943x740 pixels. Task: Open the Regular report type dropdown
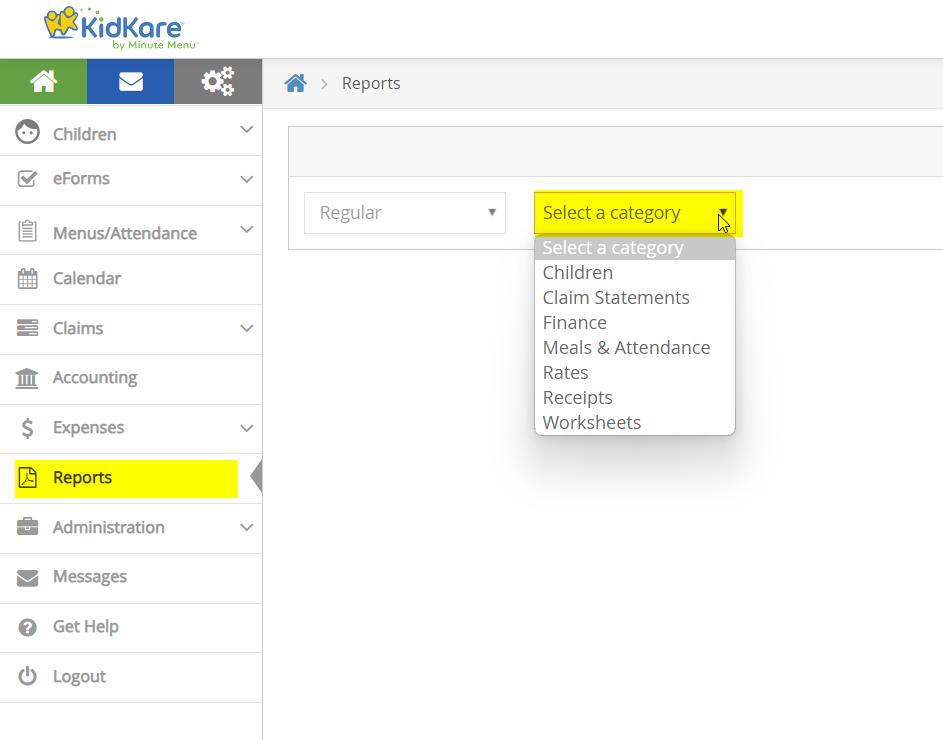click(x=404, y=213)
